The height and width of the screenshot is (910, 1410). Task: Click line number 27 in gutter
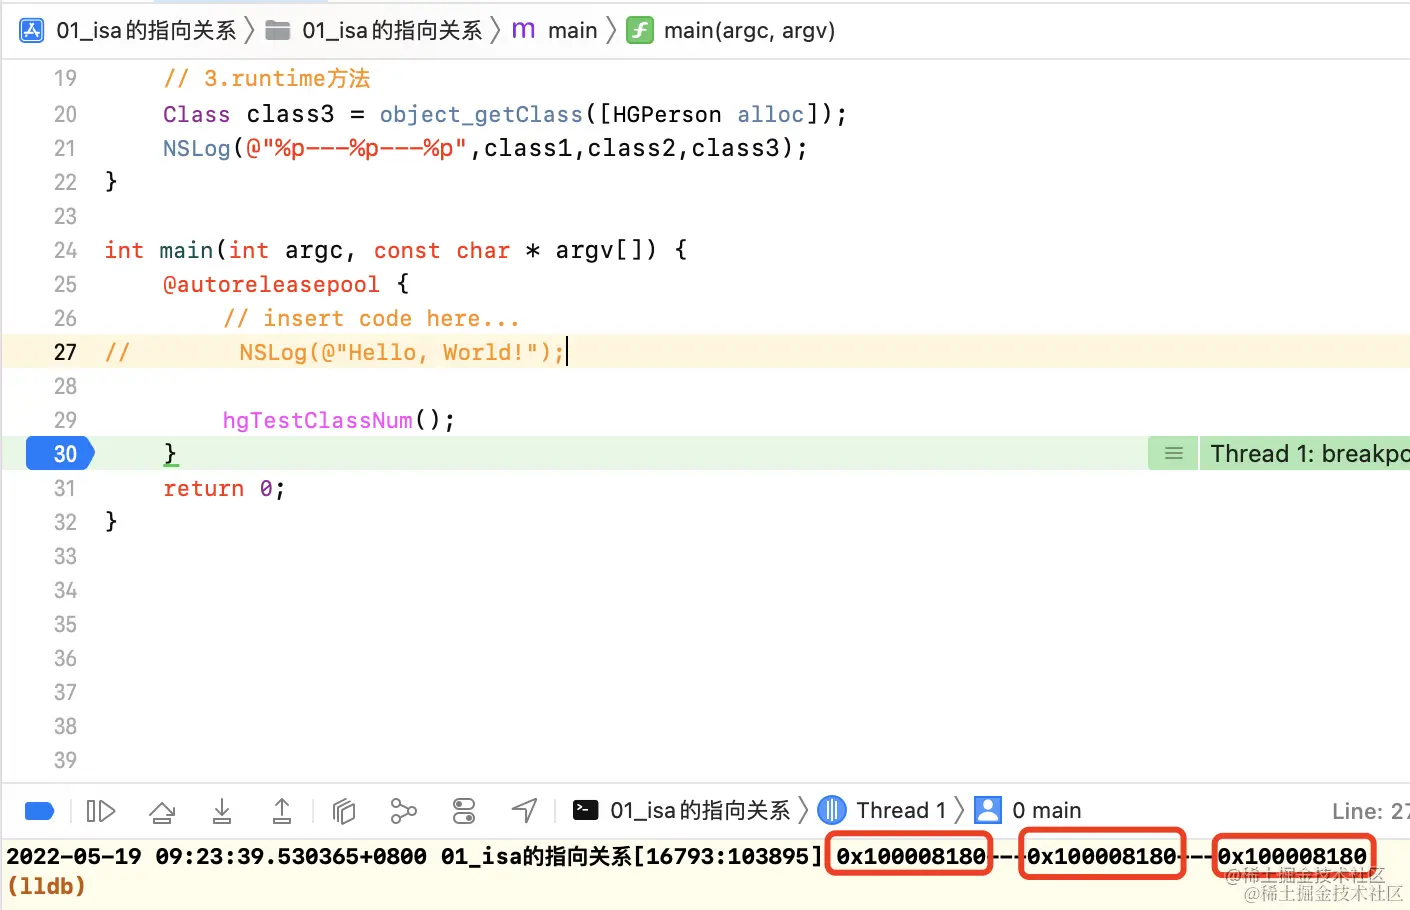coord(65,352)
